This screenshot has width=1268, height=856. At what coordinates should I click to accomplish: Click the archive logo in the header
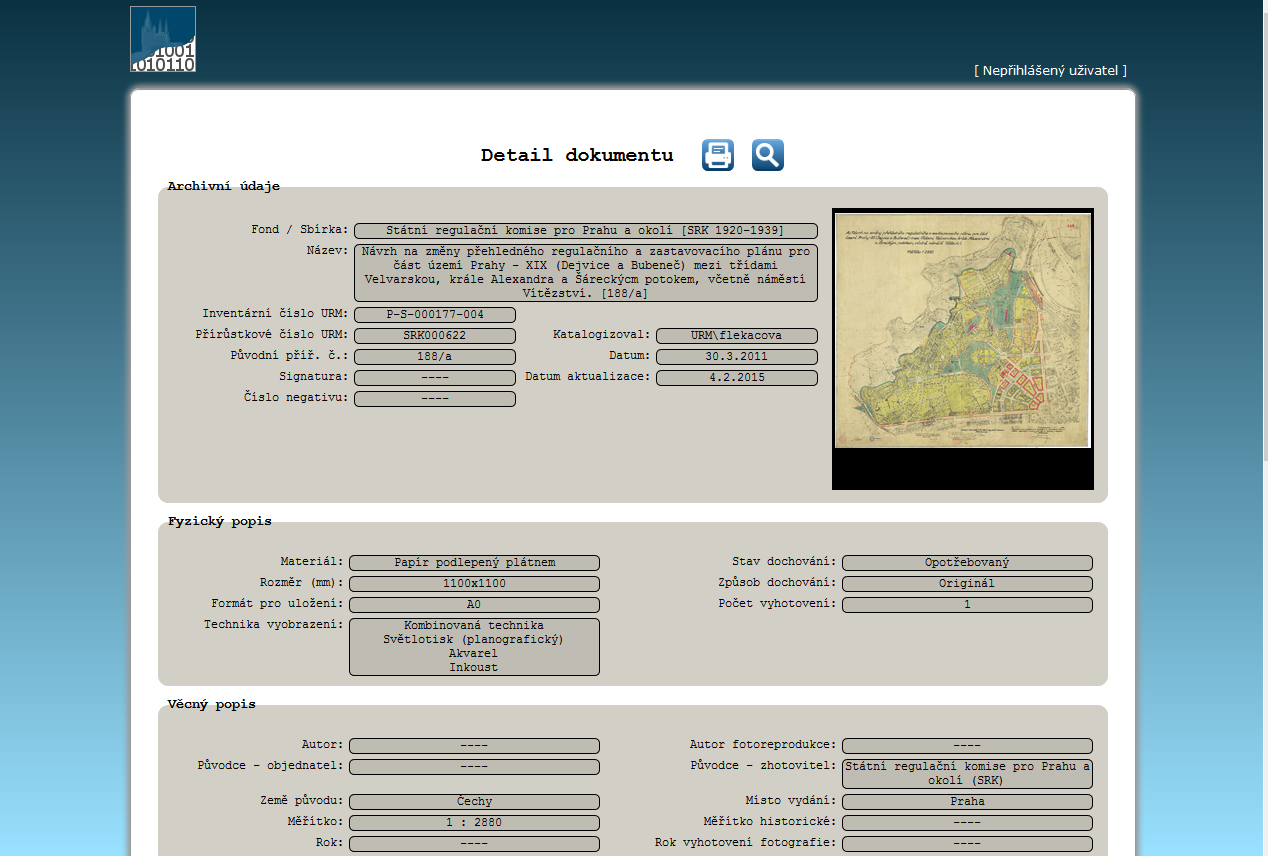tap(163, 39)
